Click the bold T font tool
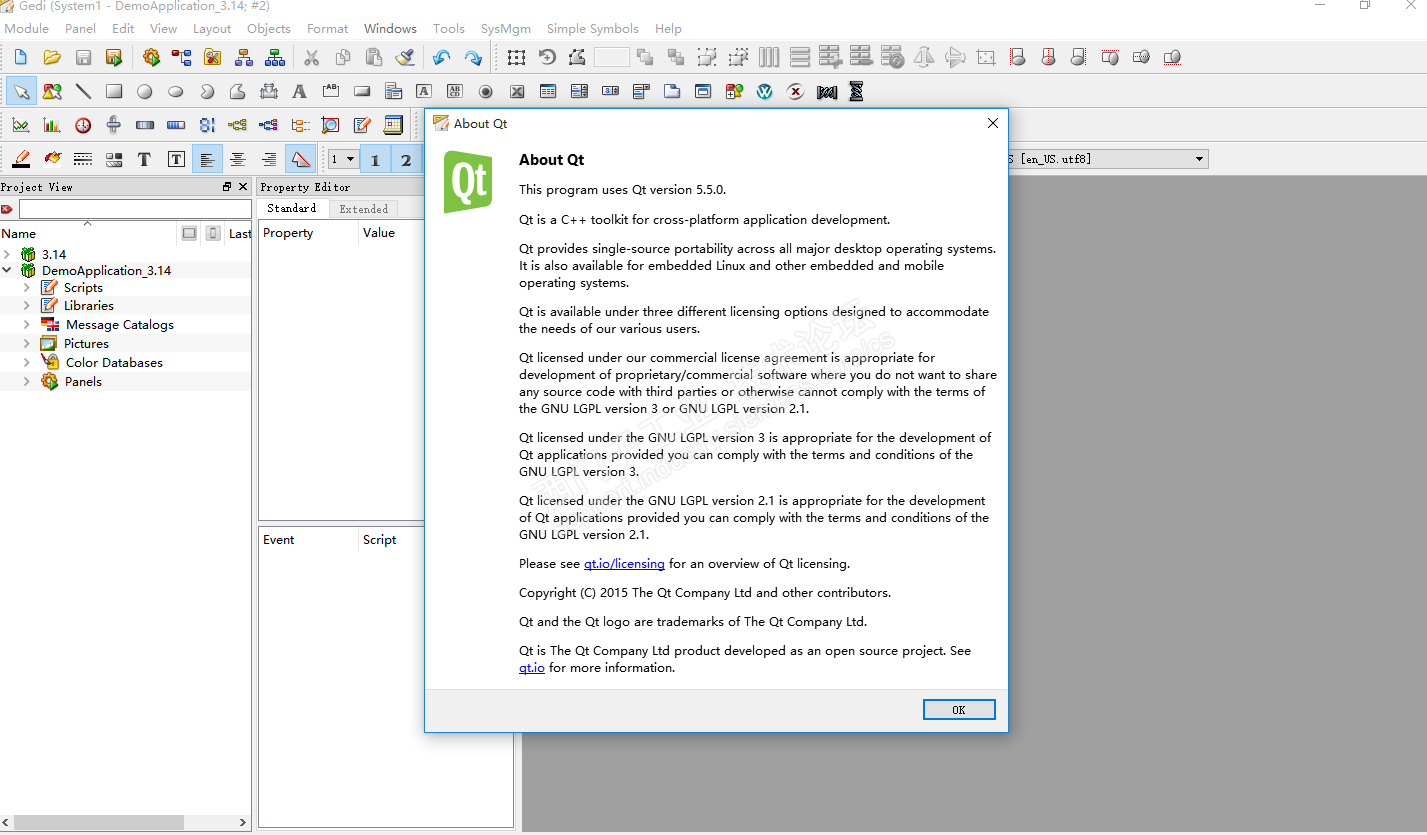This screenshot has width=1427, height=835. [145, 159]
